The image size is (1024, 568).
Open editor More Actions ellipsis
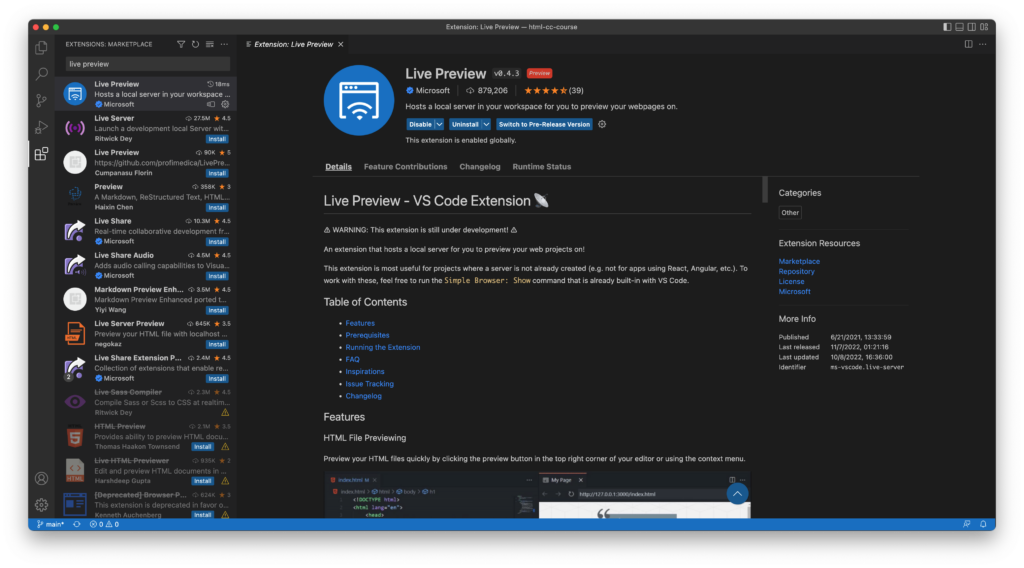pyautogui.click(x=983, y=44)
